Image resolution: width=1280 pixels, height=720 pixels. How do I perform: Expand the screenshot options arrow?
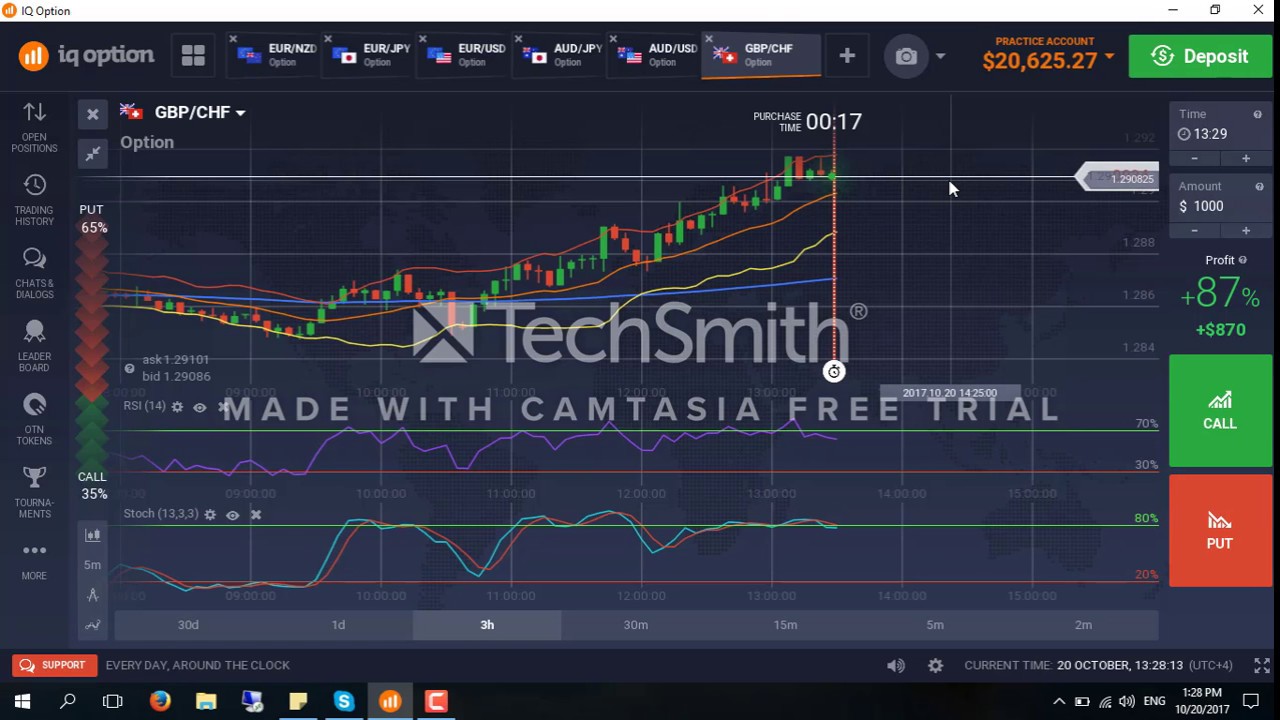pyautogui.click(x=940, y=57)
